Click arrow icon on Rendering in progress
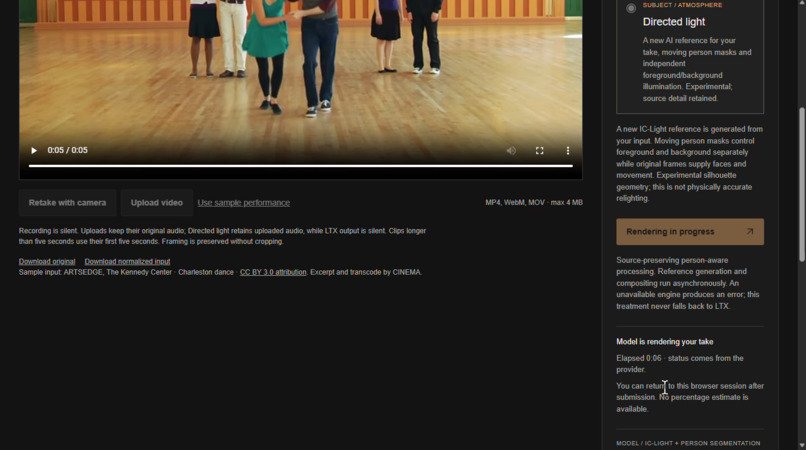The width and height of the screenshot is (806, 450). coord(750,232)
